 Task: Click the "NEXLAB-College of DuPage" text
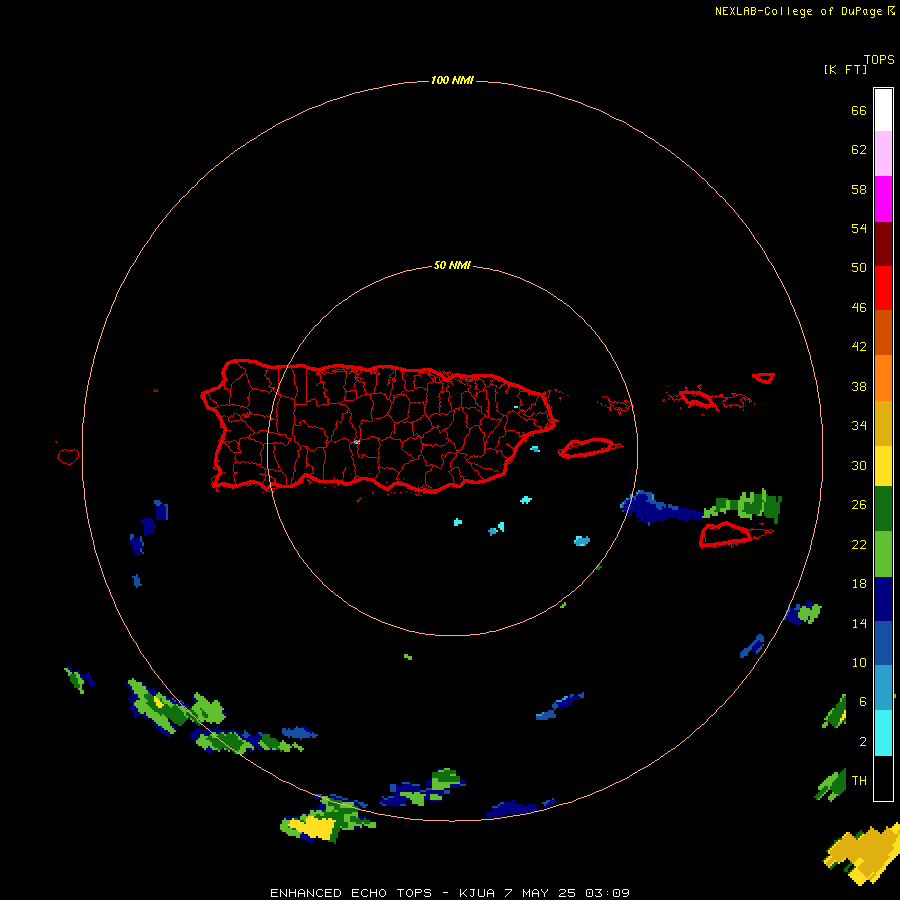(798, 11)
